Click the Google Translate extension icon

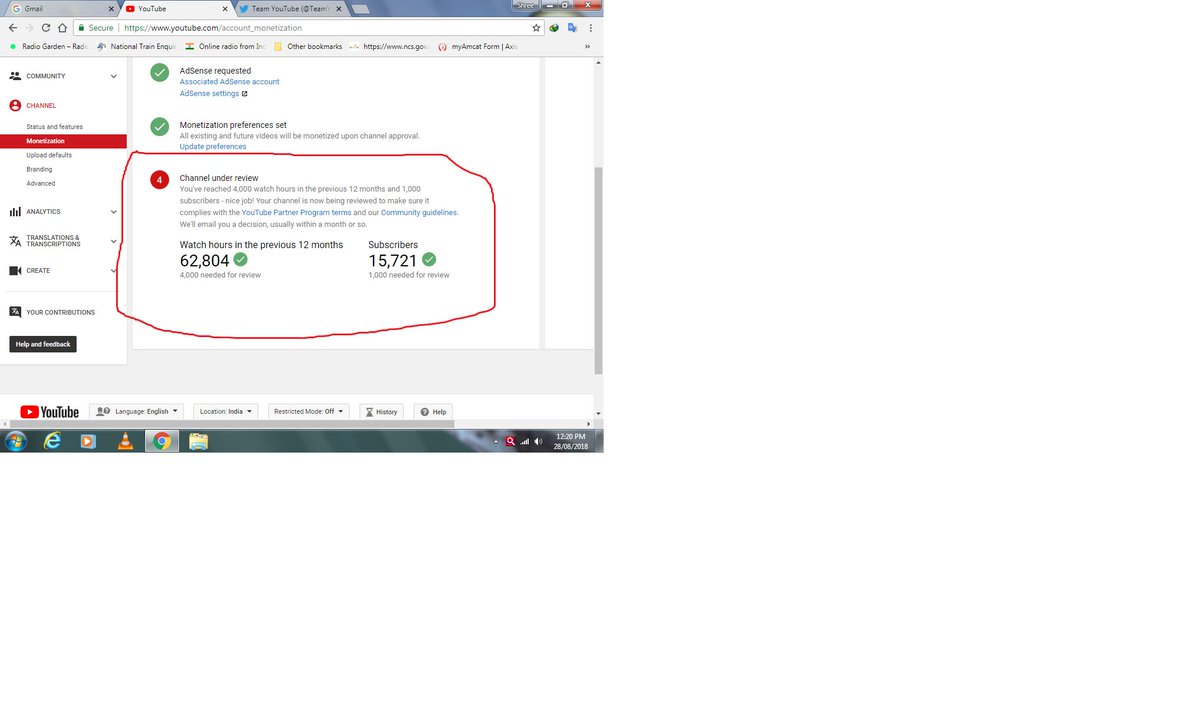click(x=573, y=28)
